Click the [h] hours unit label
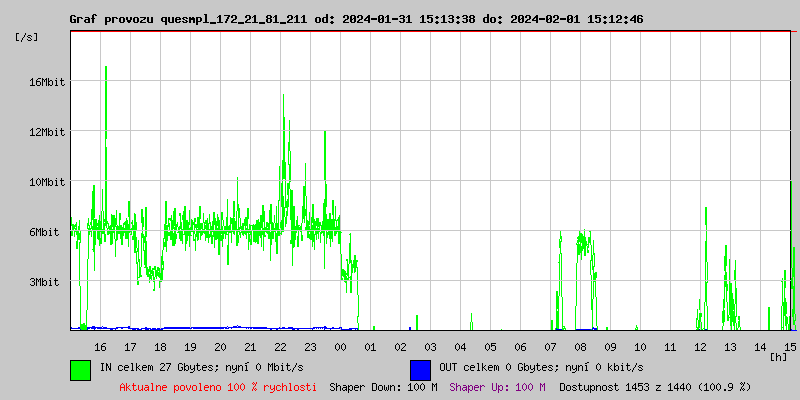Screen dimensions: 800x400 tap(778, 356)
